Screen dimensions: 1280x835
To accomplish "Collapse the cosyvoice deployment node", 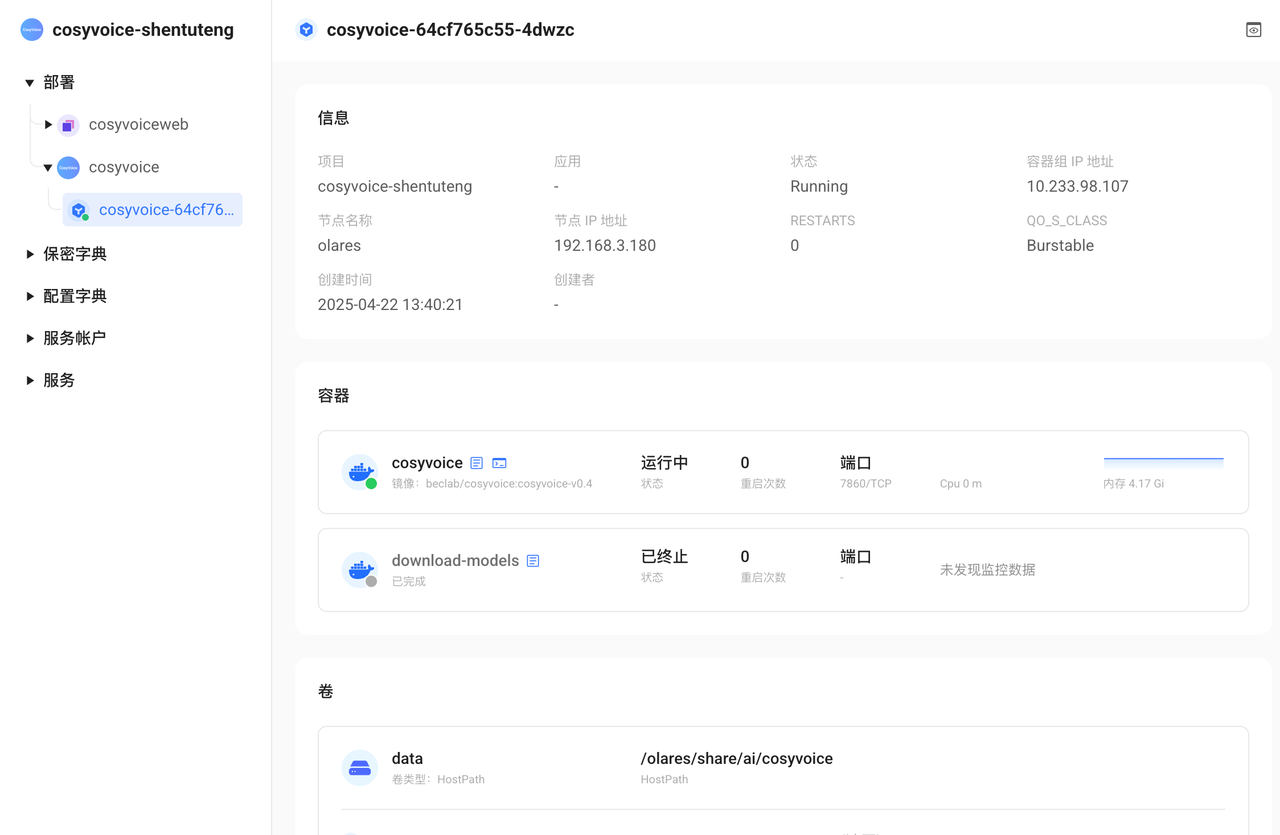I will (48, 168).
